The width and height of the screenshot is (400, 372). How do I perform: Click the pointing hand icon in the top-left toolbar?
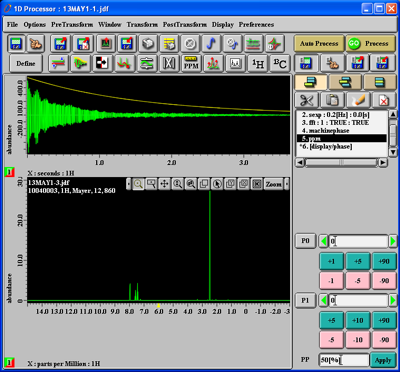pyautogui.click(x=36, y=44)
